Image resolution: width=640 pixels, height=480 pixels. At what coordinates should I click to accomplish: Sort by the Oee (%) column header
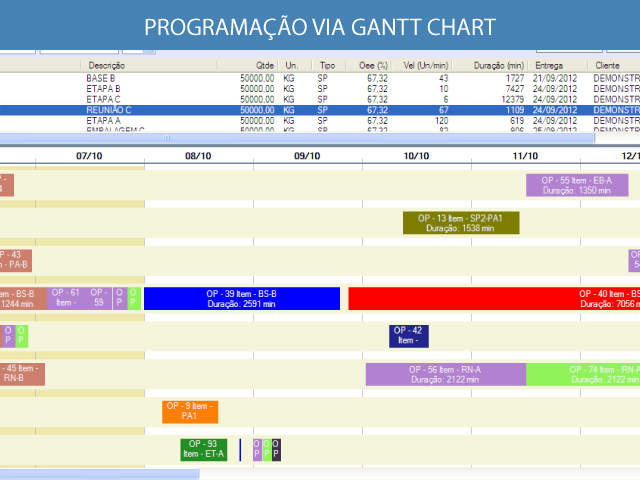[369, 65]
